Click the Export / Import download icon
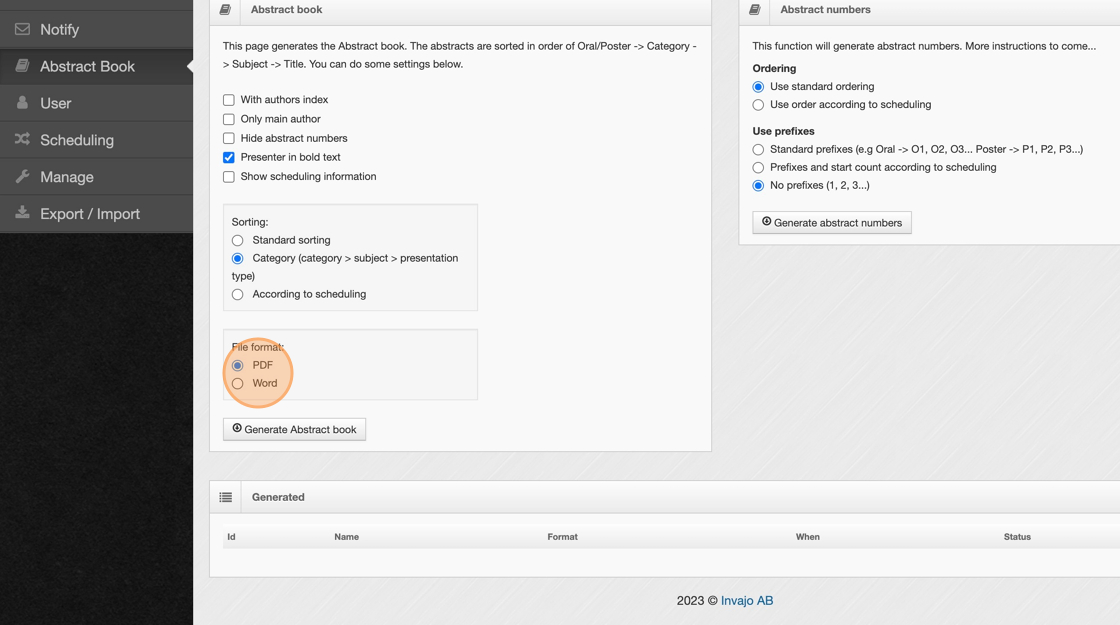Viewport: 1120px width, 625px height. (x=22, y=213)
